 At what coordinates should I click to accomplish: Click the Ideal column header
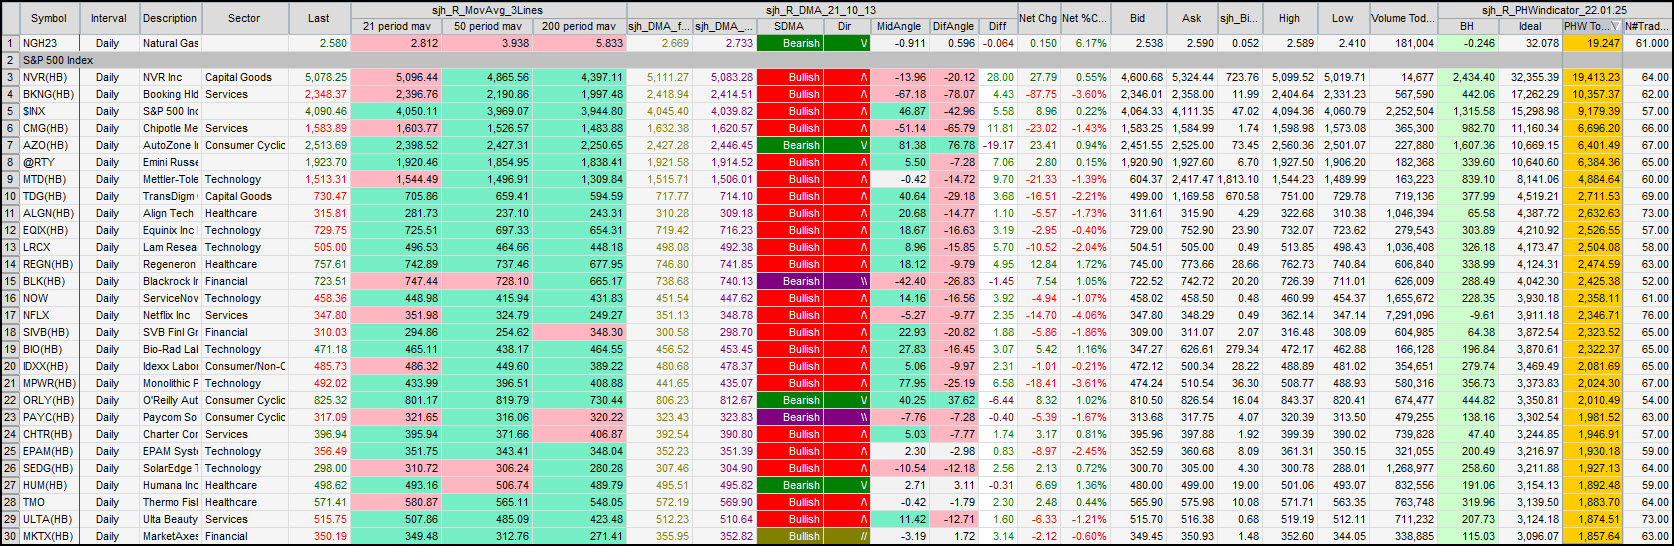click(1530, 26)
